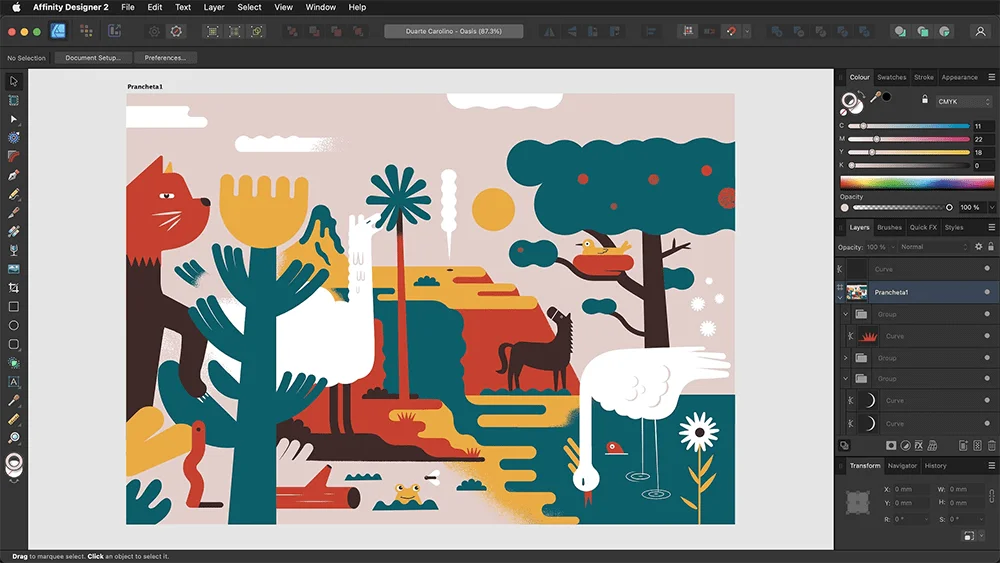Toggle the Colour panel lock icon

pos(925,100)
